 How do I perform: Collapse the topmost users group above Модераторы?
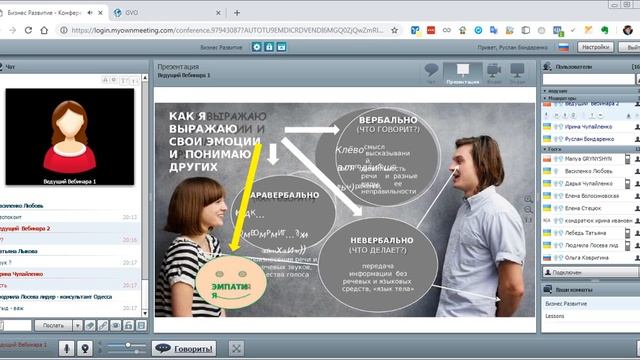coord(545,91)
